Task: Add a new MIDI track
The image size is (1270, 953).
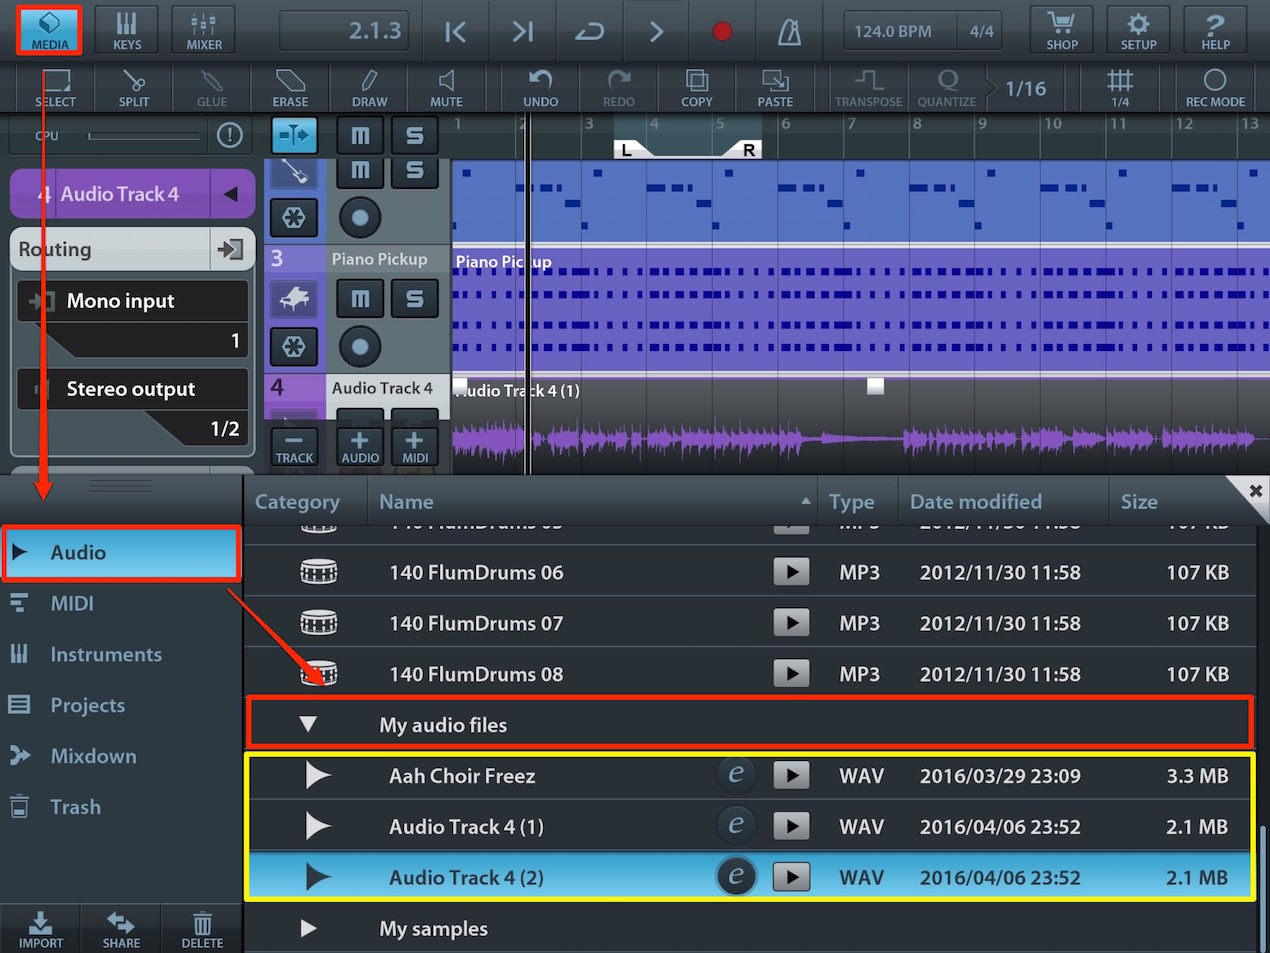Action: pos(414,446)
